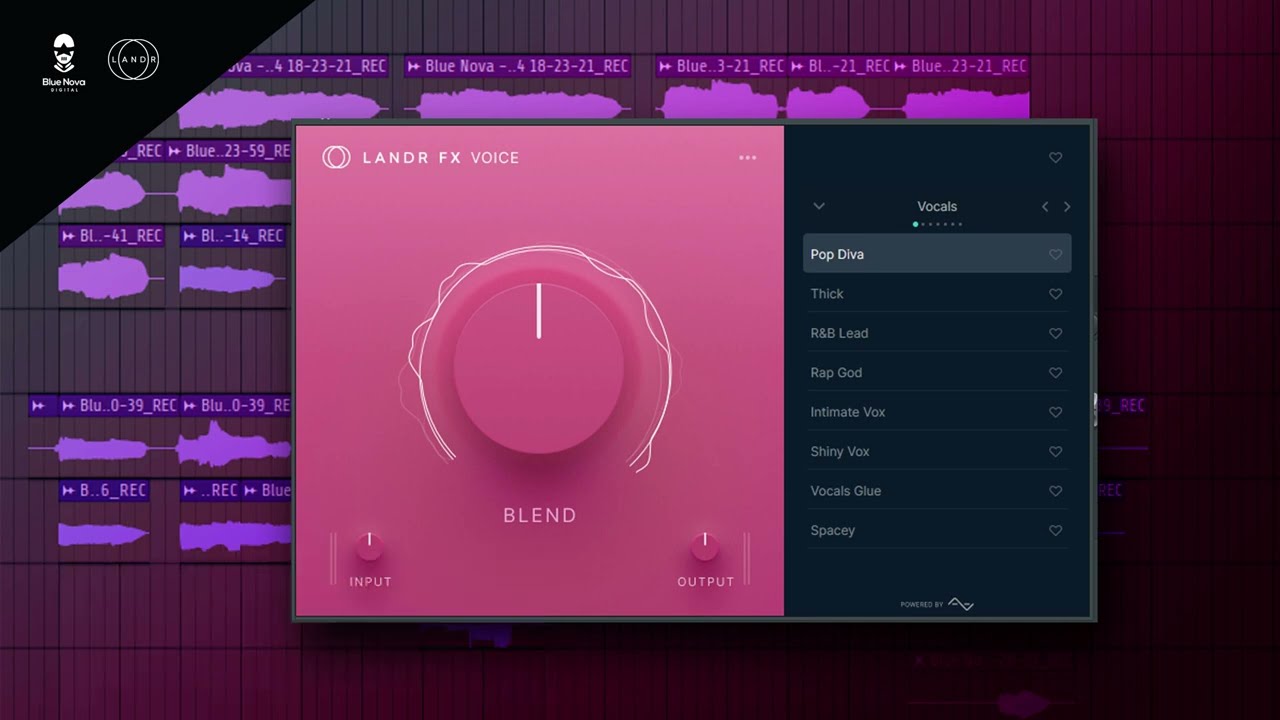Screen dimensions: 1280x720
Task: Select the Pop Diva preset
Action: tap(937, 254)
